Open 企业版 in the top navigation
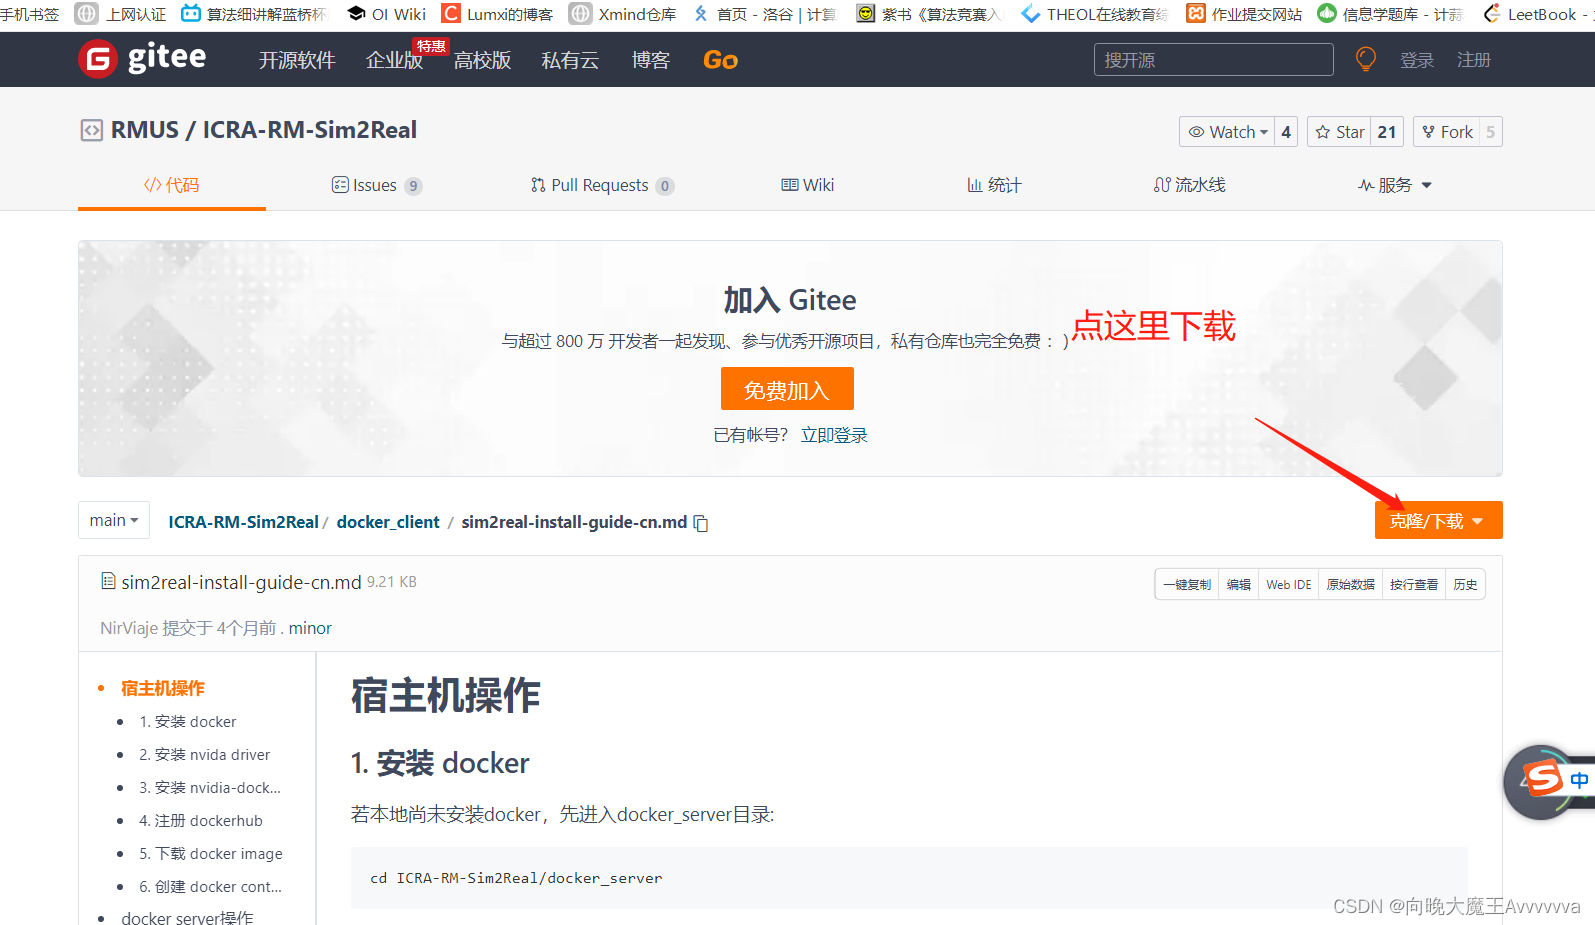 tap(394, 60)
